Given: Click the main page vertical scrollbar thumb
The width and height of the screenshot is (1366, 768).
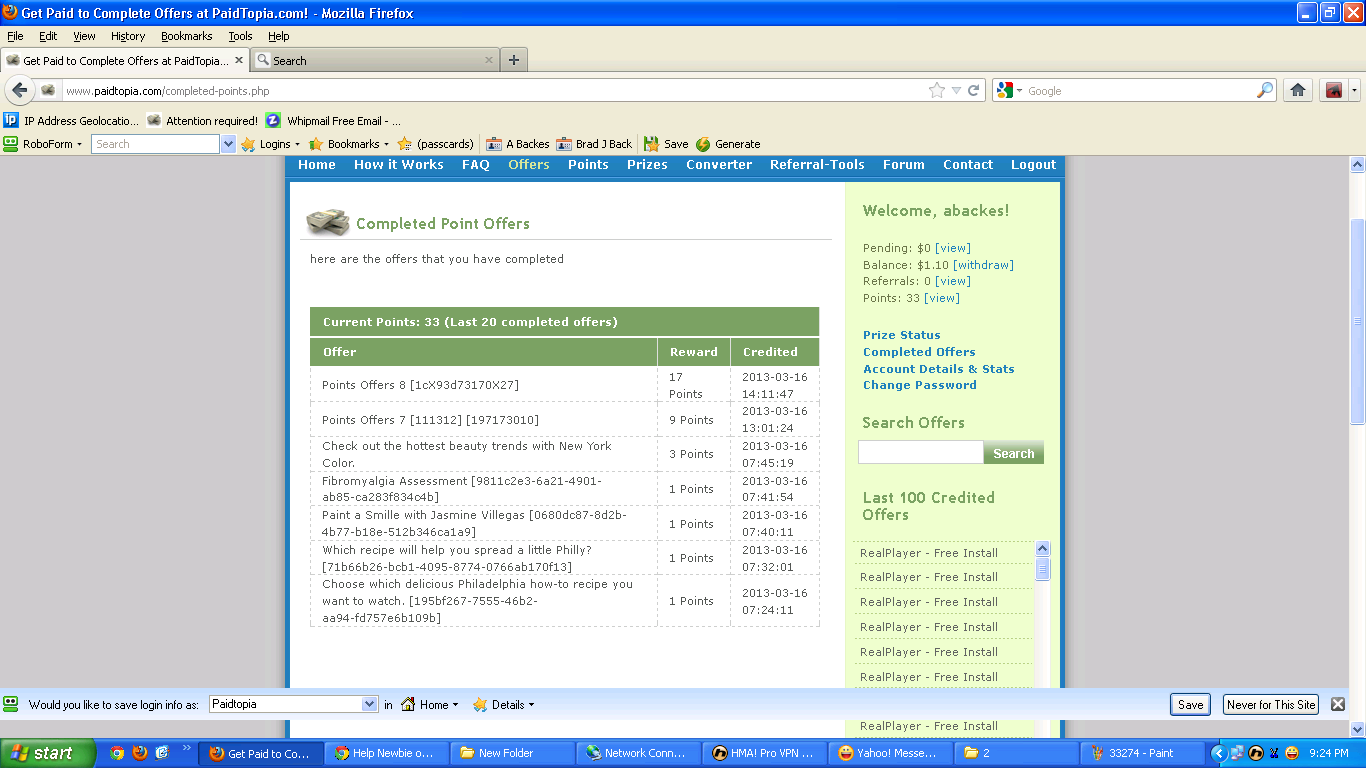Looking at the screenshot, I should (x=1357, y=322).
